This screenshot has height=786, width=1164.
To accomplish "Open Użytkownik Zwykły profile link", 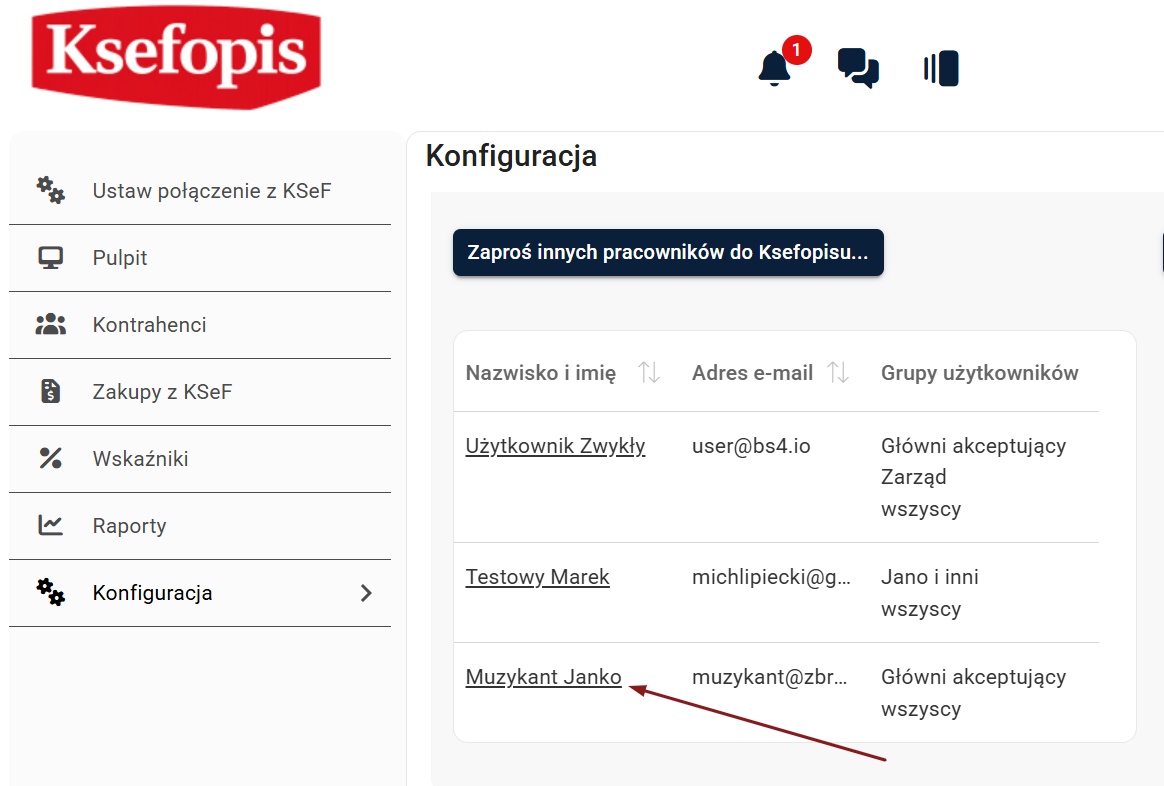I will point(555,446).
